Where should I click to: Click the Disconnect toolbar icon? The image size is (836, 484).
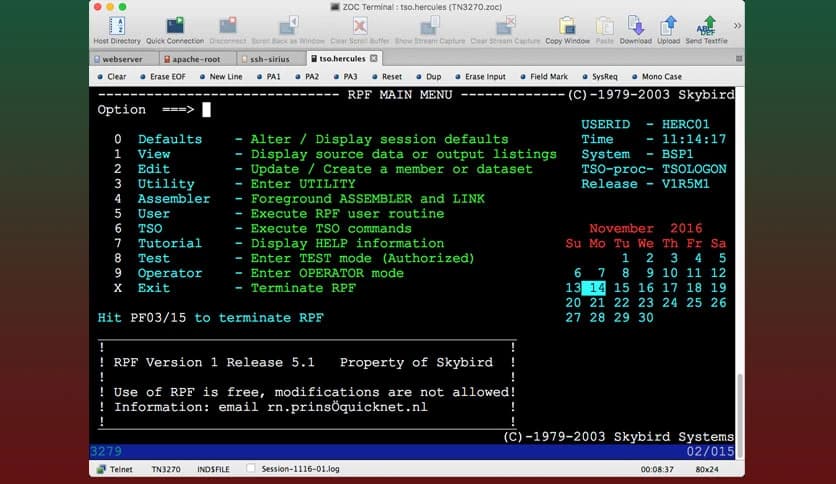click(228, 30)
